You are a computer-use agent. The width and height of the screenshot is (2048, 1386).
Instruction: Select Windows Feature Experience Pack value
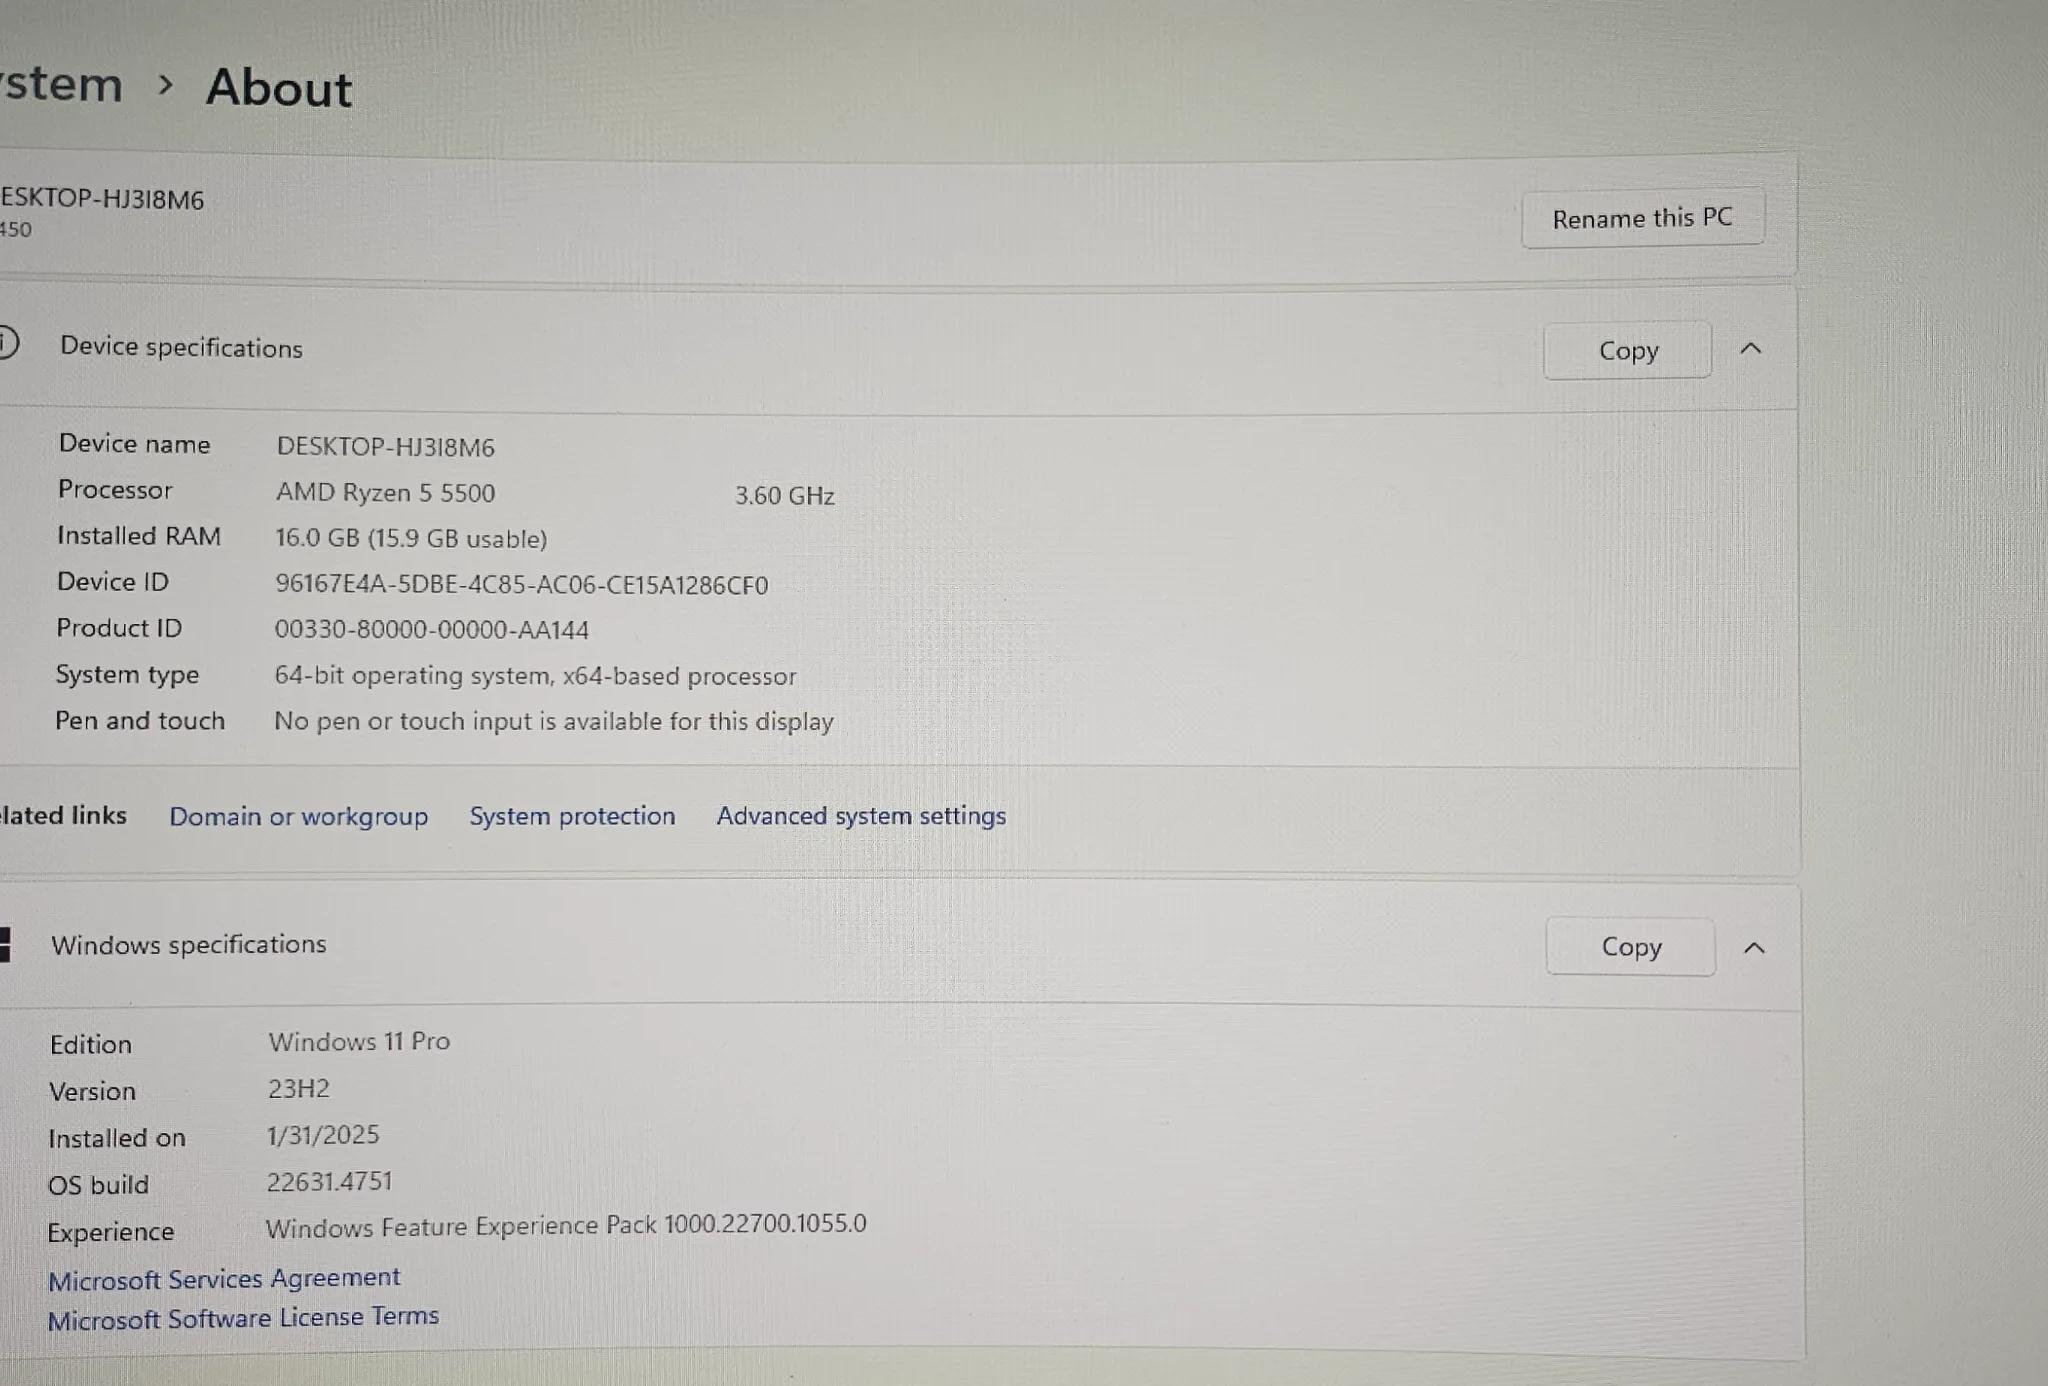pos(566,1225)
